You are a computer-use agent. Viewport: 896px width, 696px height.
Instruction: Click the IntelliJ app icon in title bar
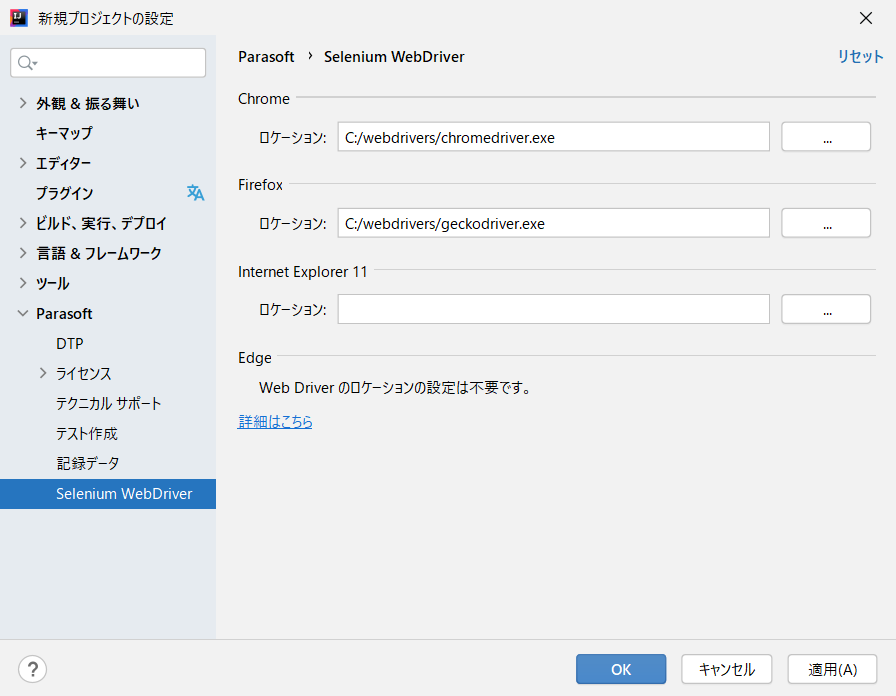[19, 18]
